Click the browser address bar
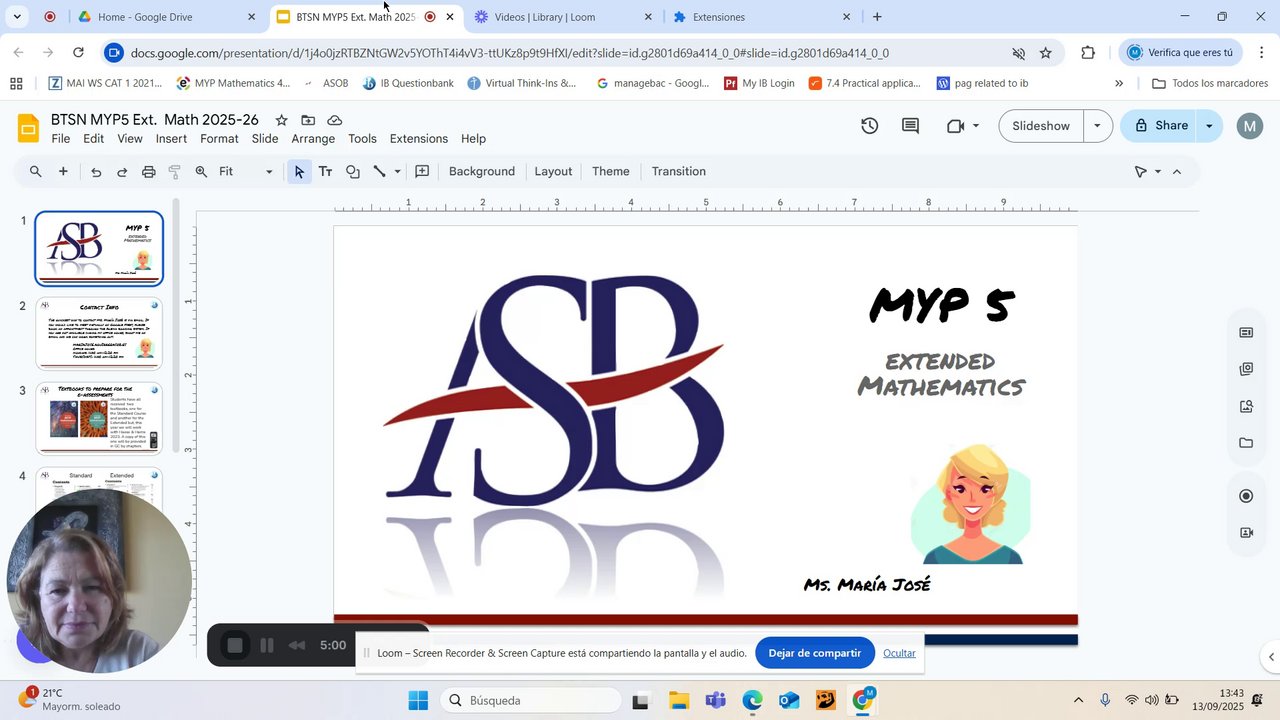Viewport: 1280px width, 720px height. (x=510, y=53)
